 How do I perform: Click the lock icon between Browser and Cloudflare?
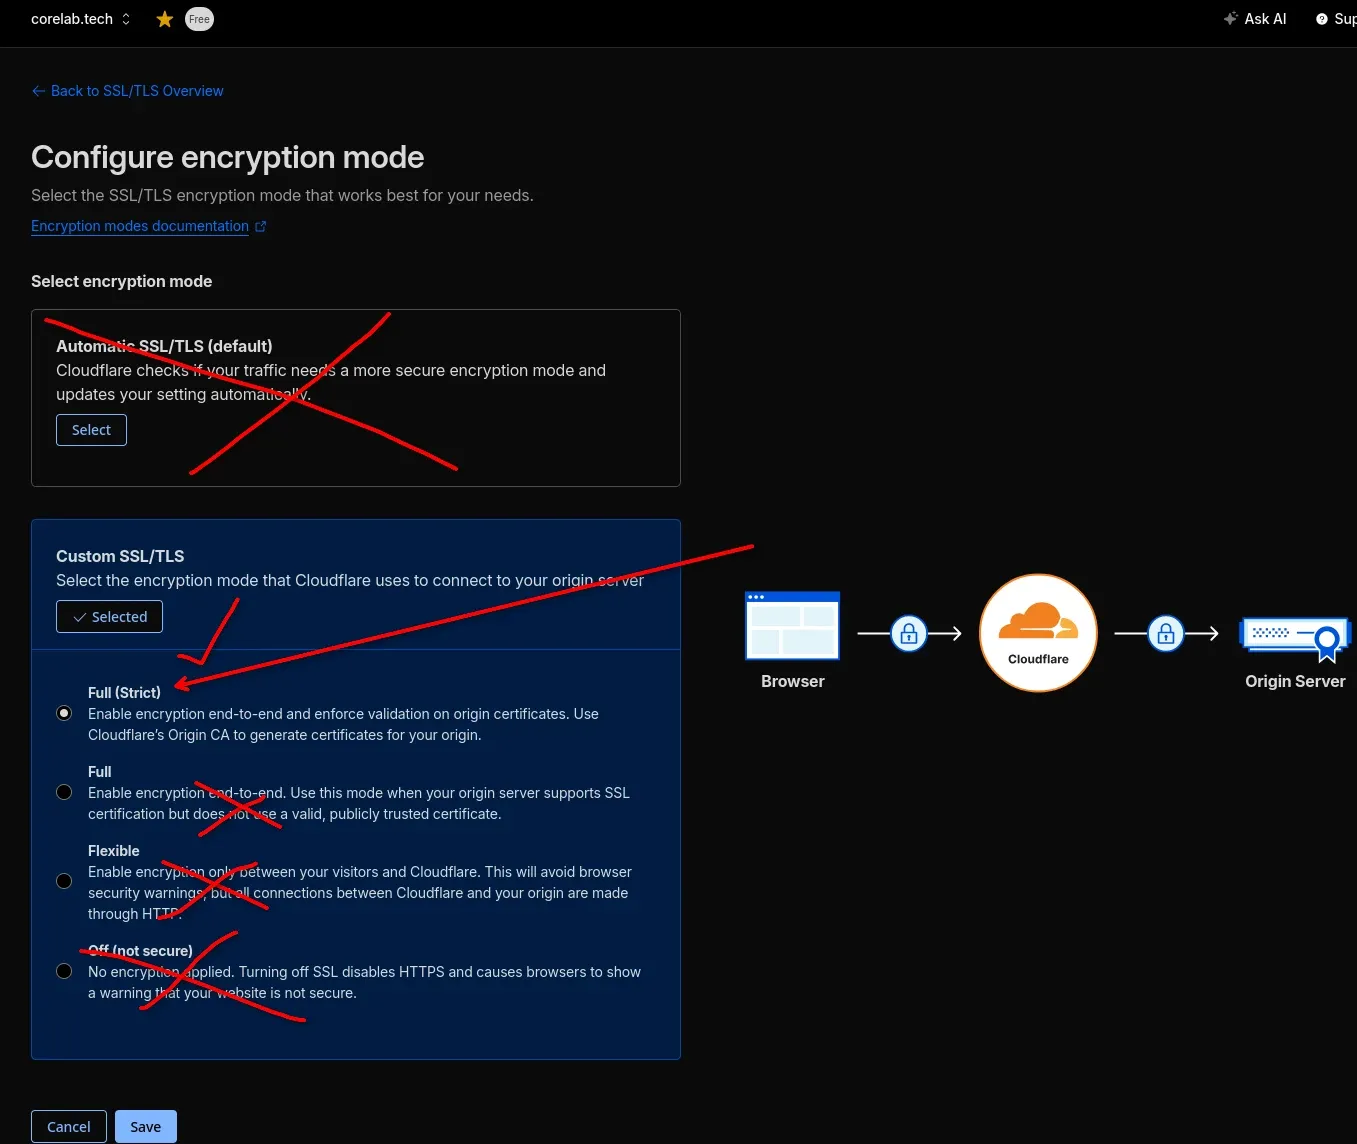tap(909, 633)
